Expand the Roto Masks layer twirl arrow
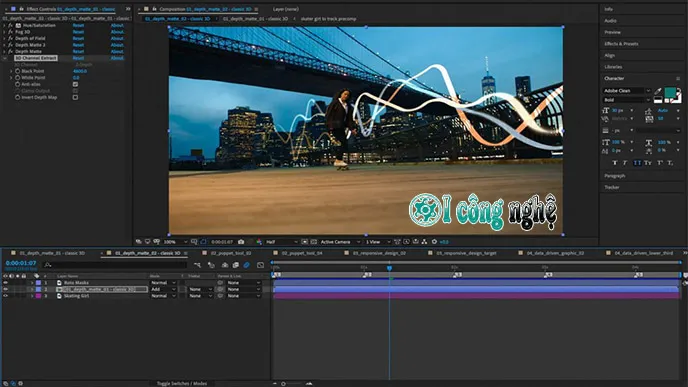The height and width of the screenshot is (387, 688). (32, 283)
